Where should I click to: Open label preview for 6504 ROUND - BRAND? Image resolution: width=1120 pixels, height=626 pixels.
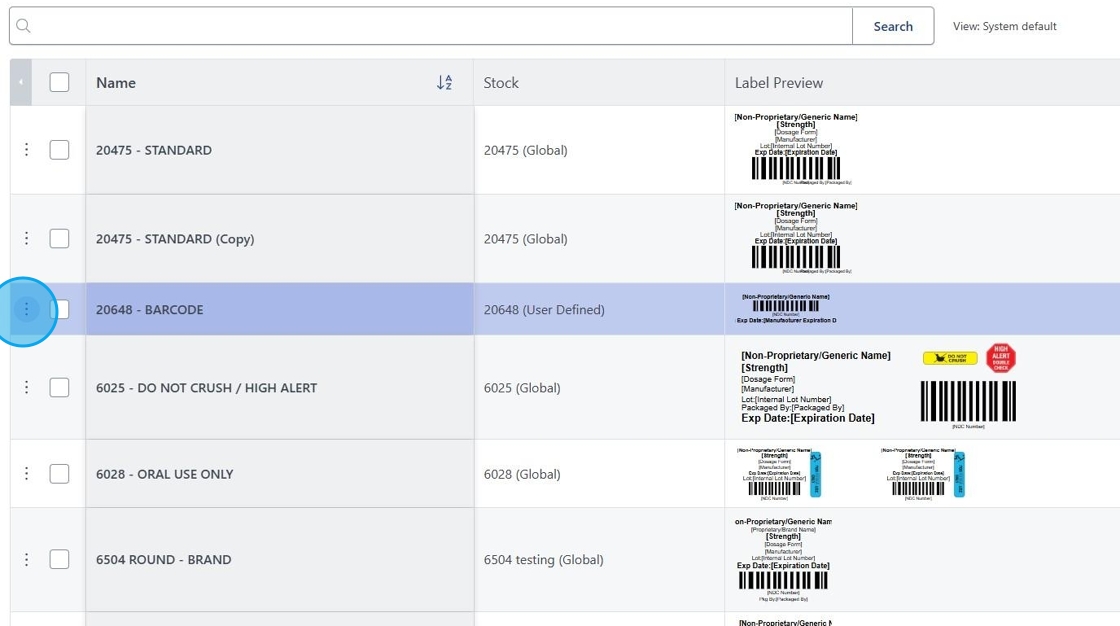784,560
